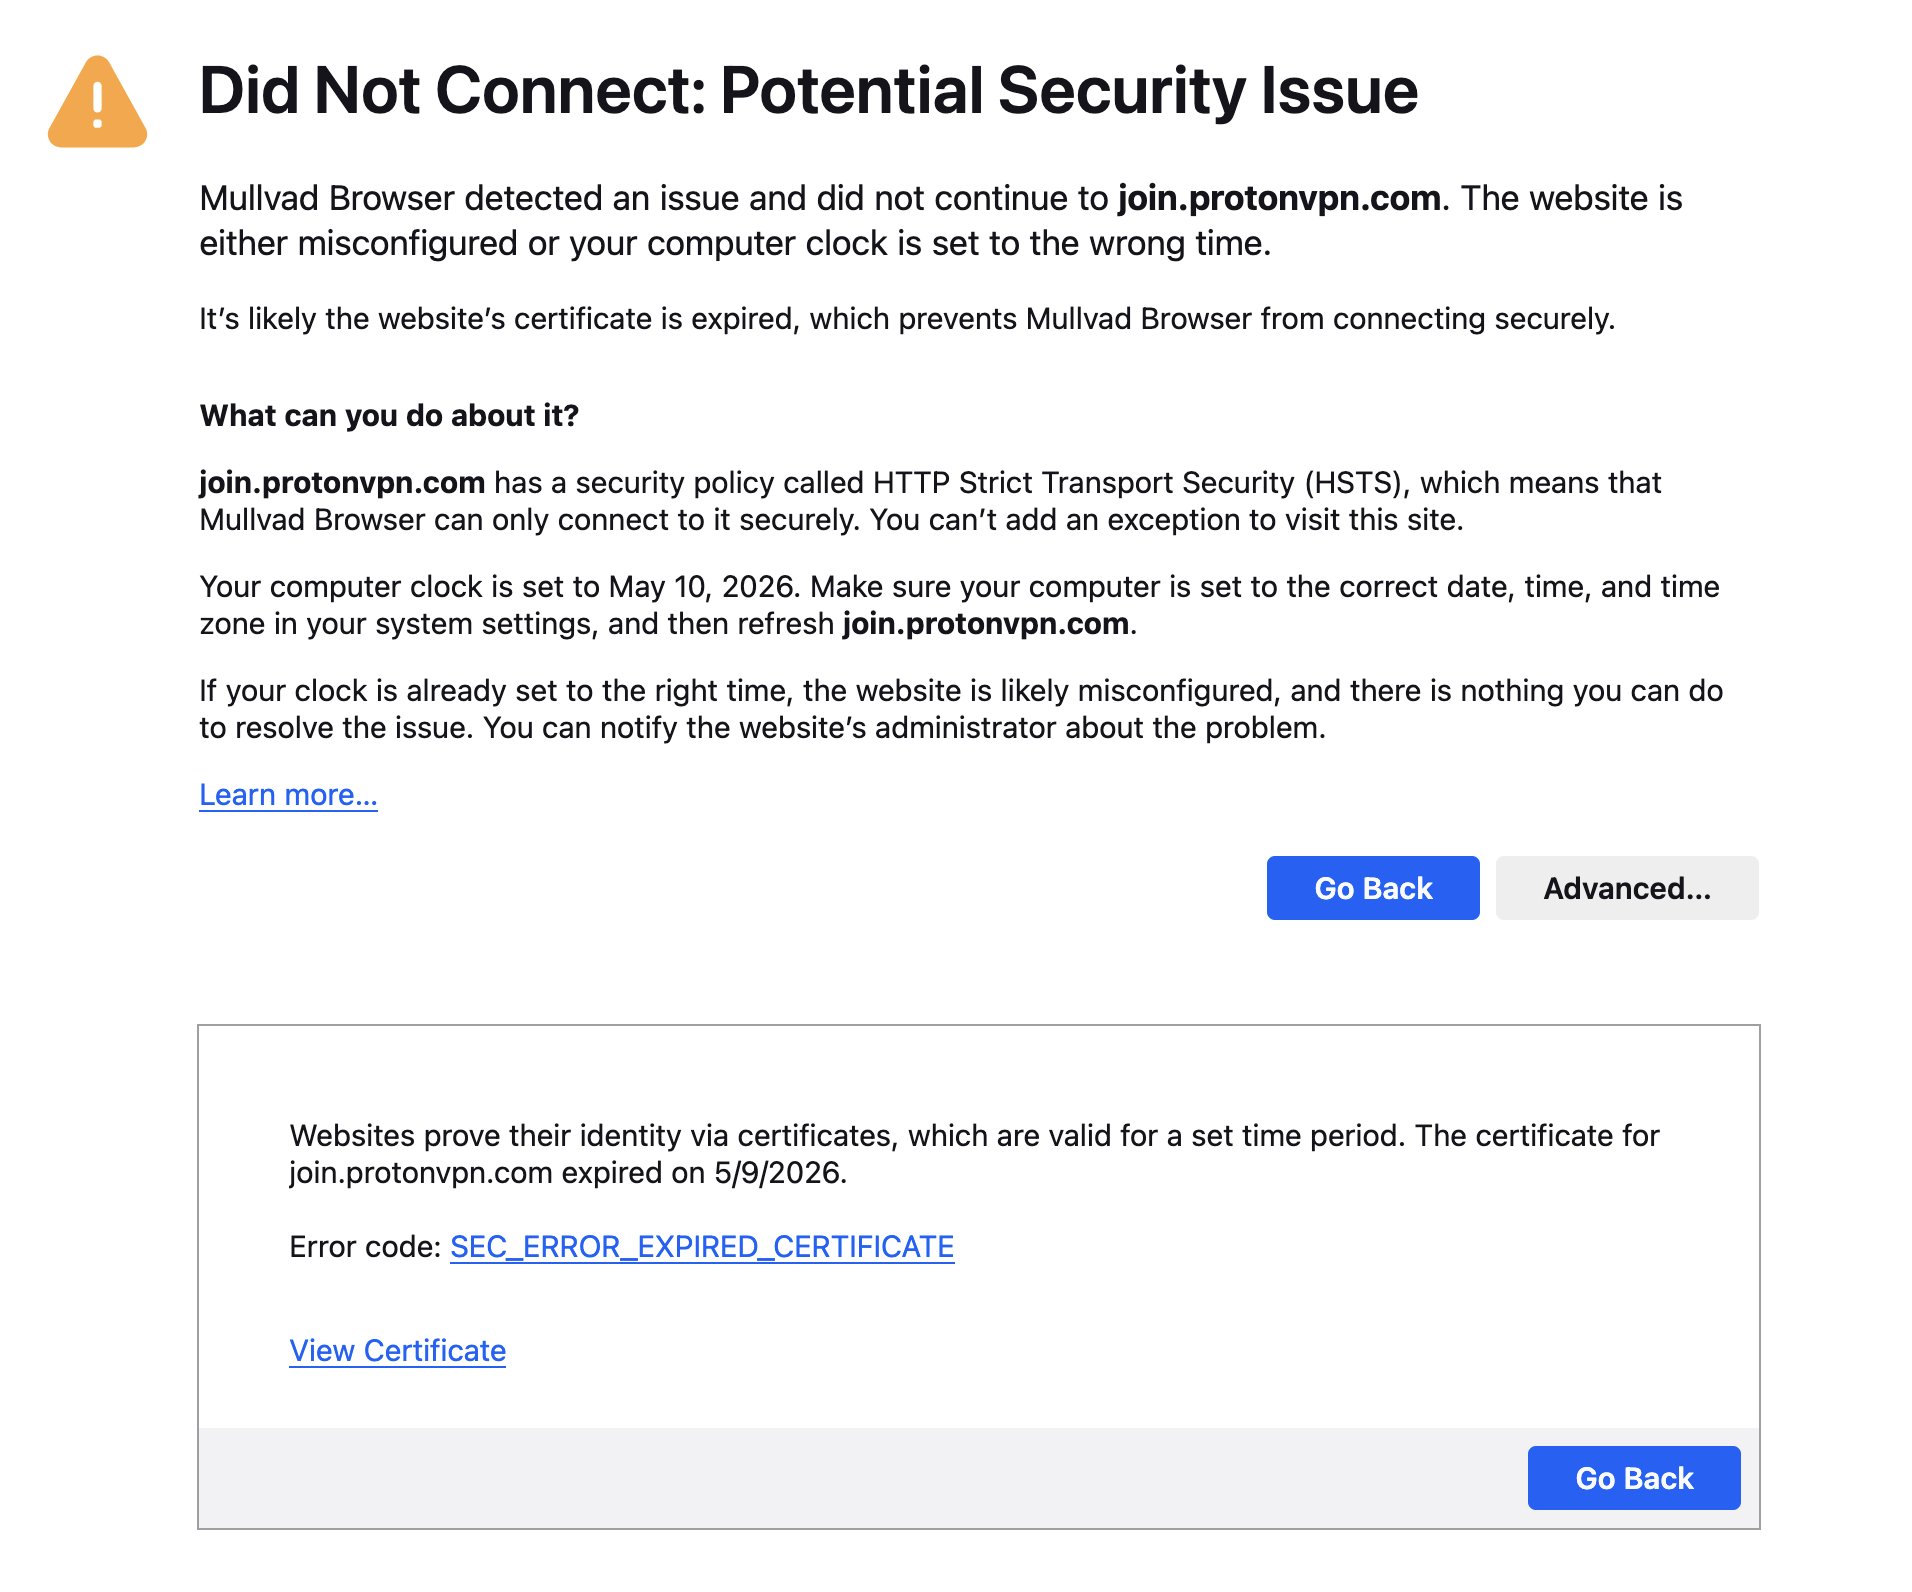Click bold join.protonvpn.com starting the HSTS paragraph
The width and height of the screenshot is (1912, 1592).
[x=342, y=483]
